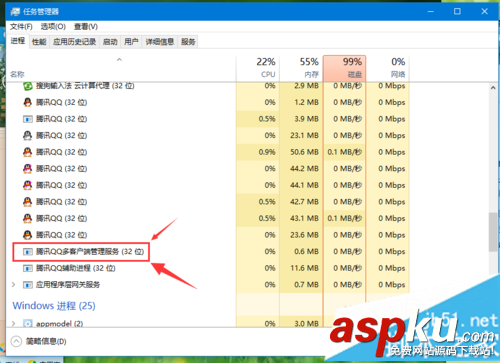Click the penguin icon of the 23.6 MB 腾讯QQ row
The width and height of the screenshot is (500, 363).
(27, 235)
